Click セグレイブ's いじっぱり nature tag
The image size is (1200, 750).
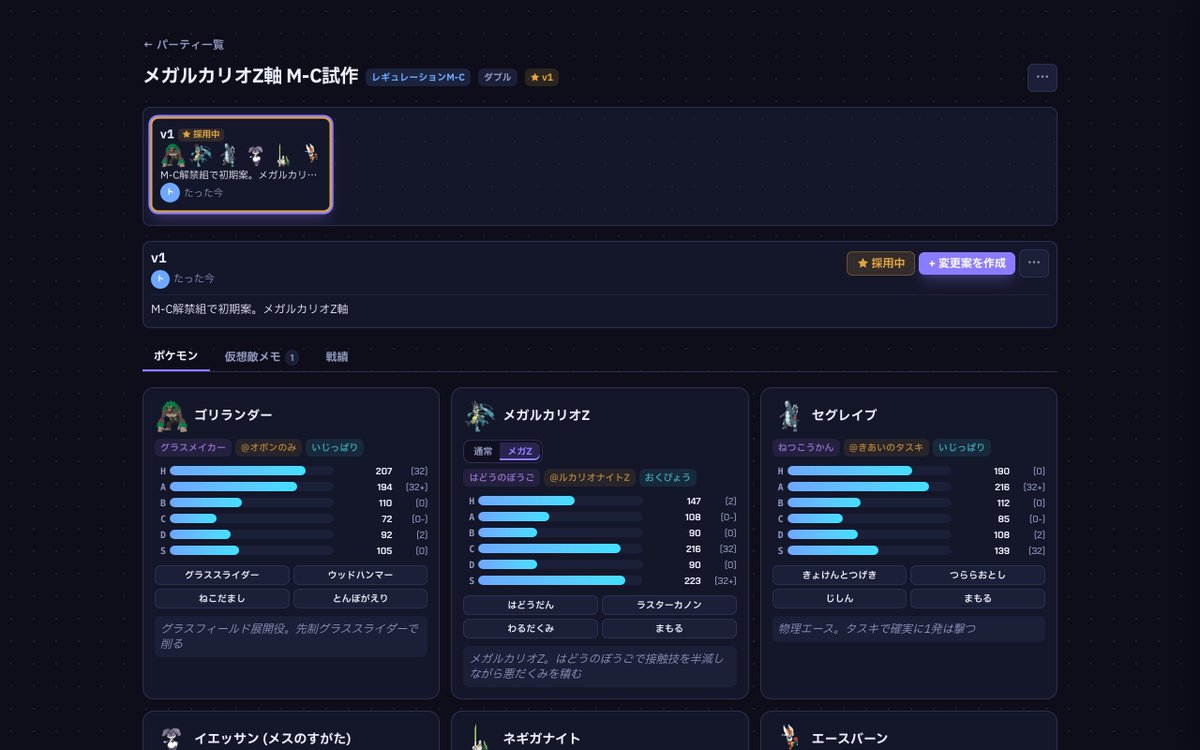point(962,448)
